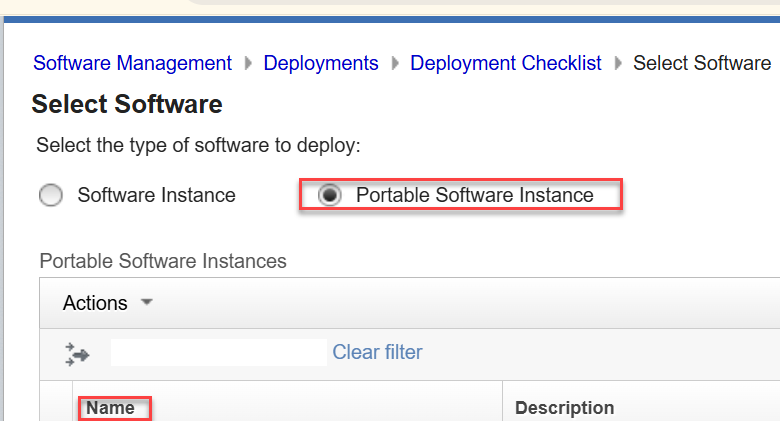Click the Select Software breadcrumb item
Image resolution: width=780 pixels, height=421 pixels.
(x=702, y=64)
